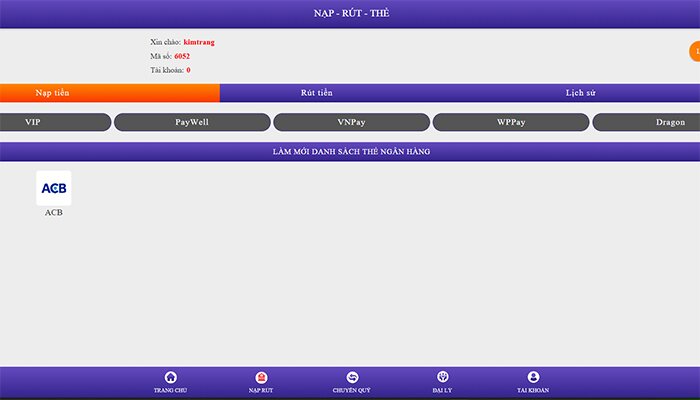Click the account balance value 0

188,70
